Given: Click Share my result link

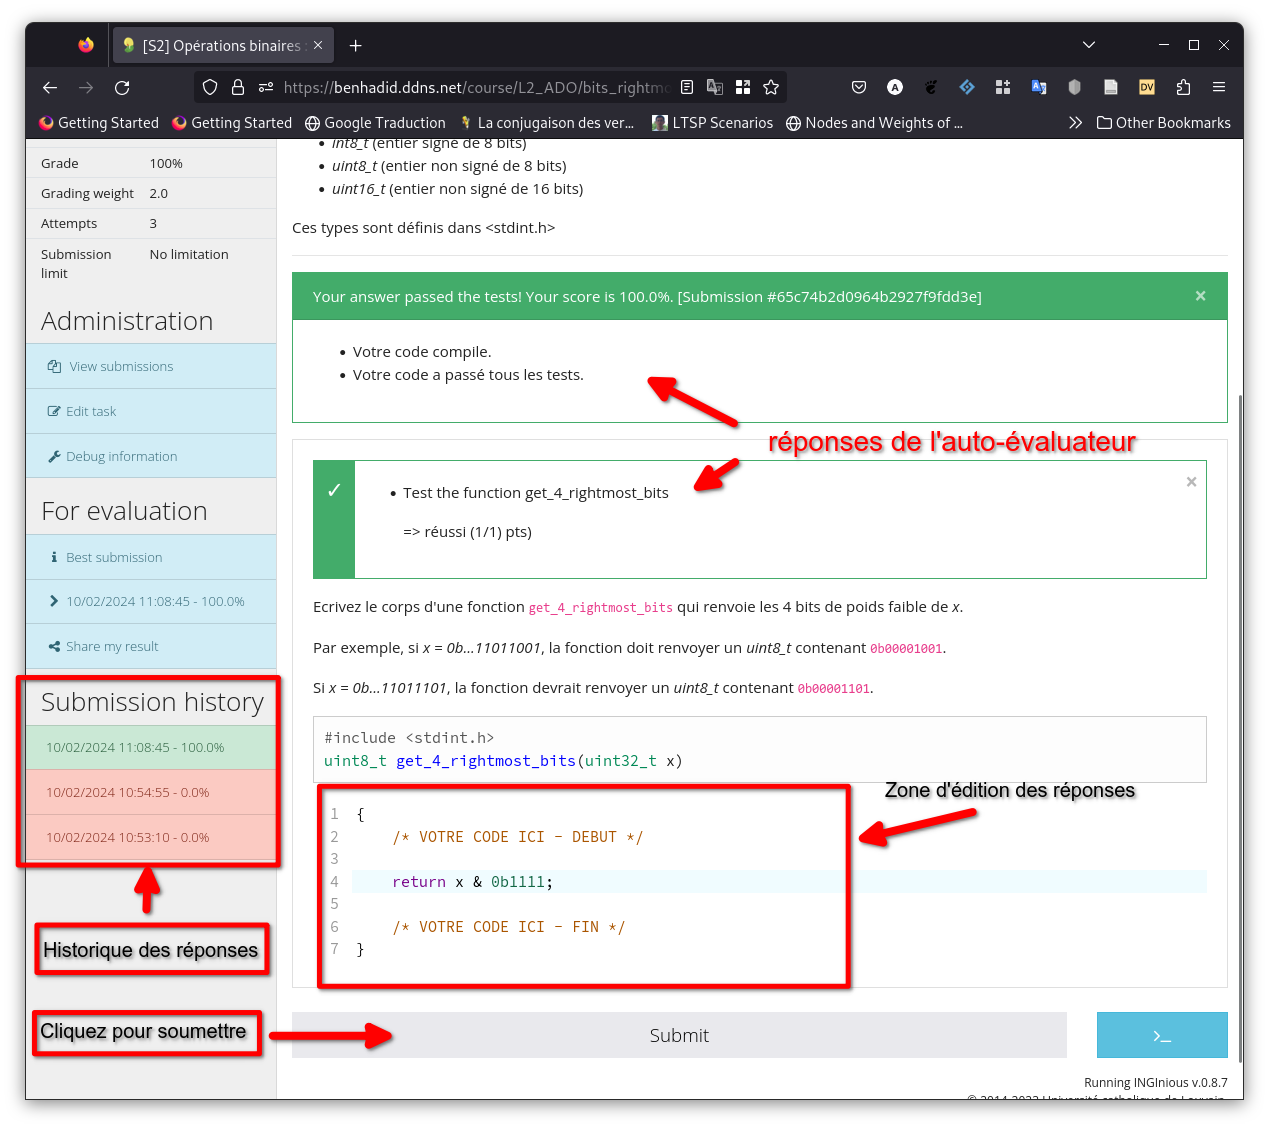Looking at the screenshot, I should (x=151, y=647).
